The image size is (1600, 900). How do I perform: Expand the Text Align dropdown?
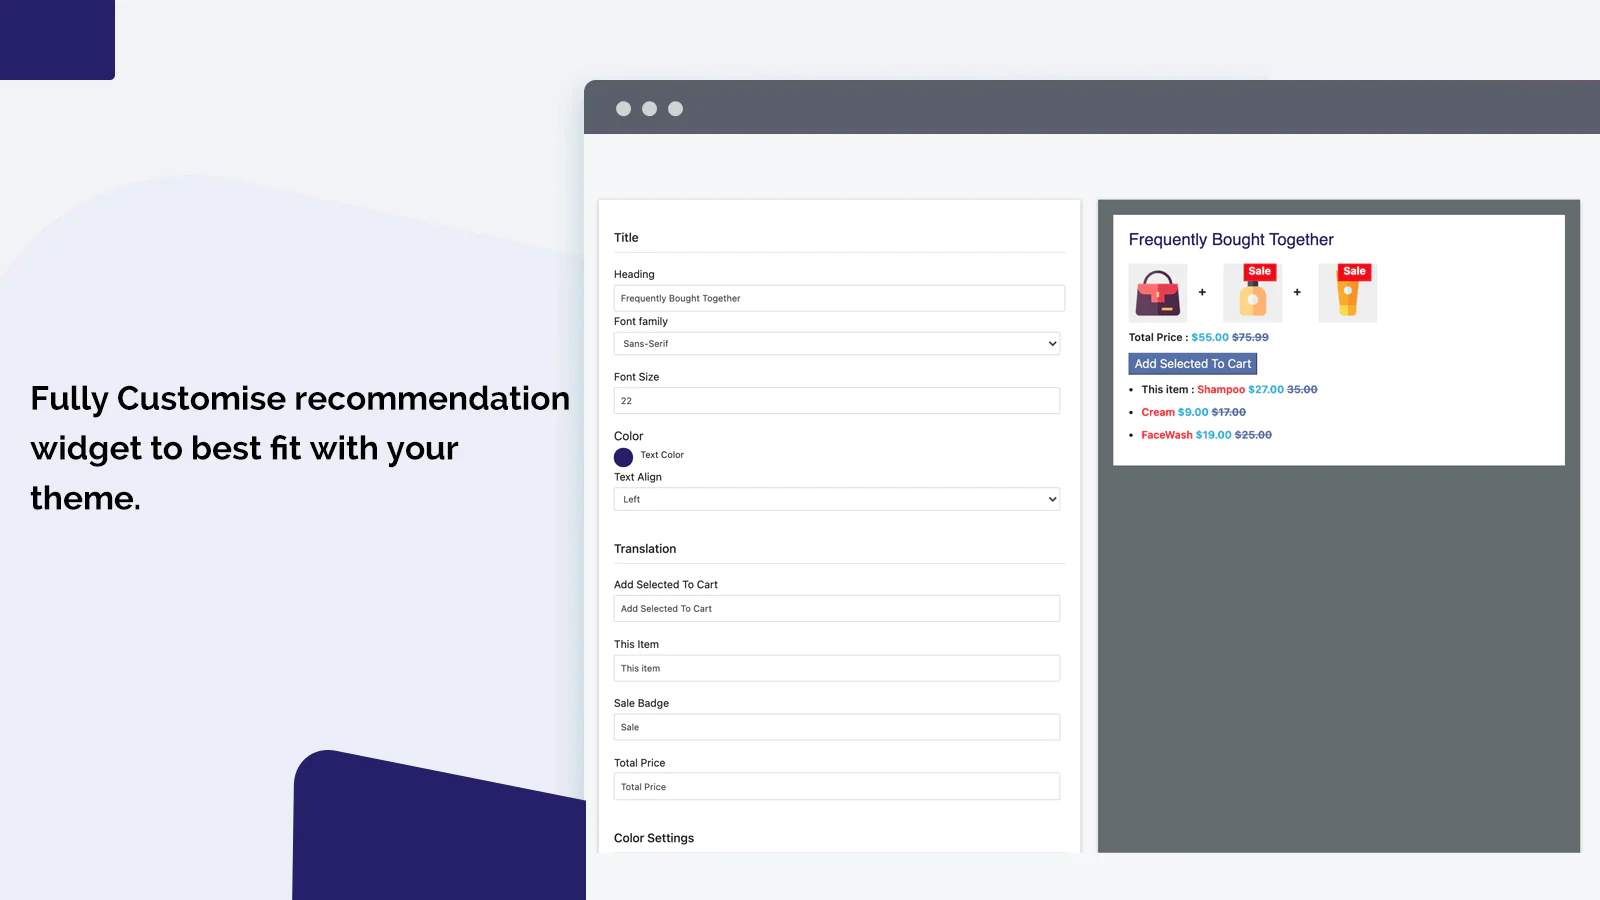pos(836,499)
